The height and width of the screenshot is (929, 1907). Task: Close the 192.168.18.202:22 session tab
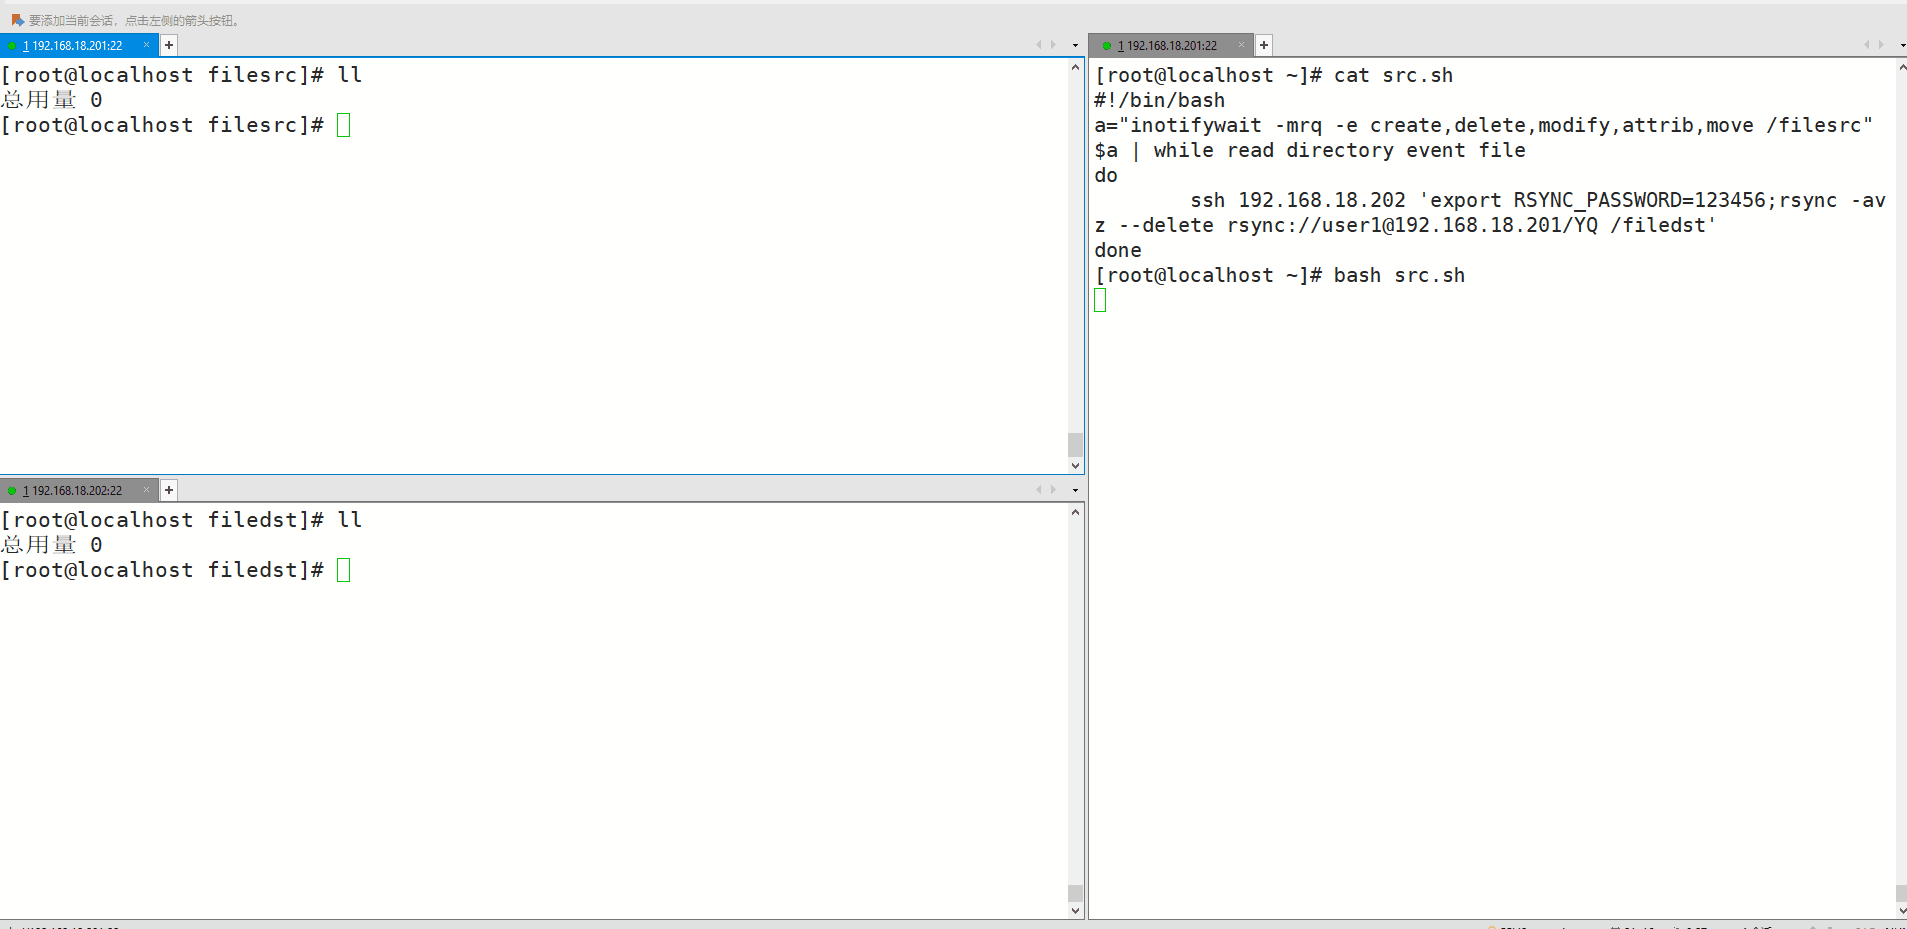[x=146, y=490]
